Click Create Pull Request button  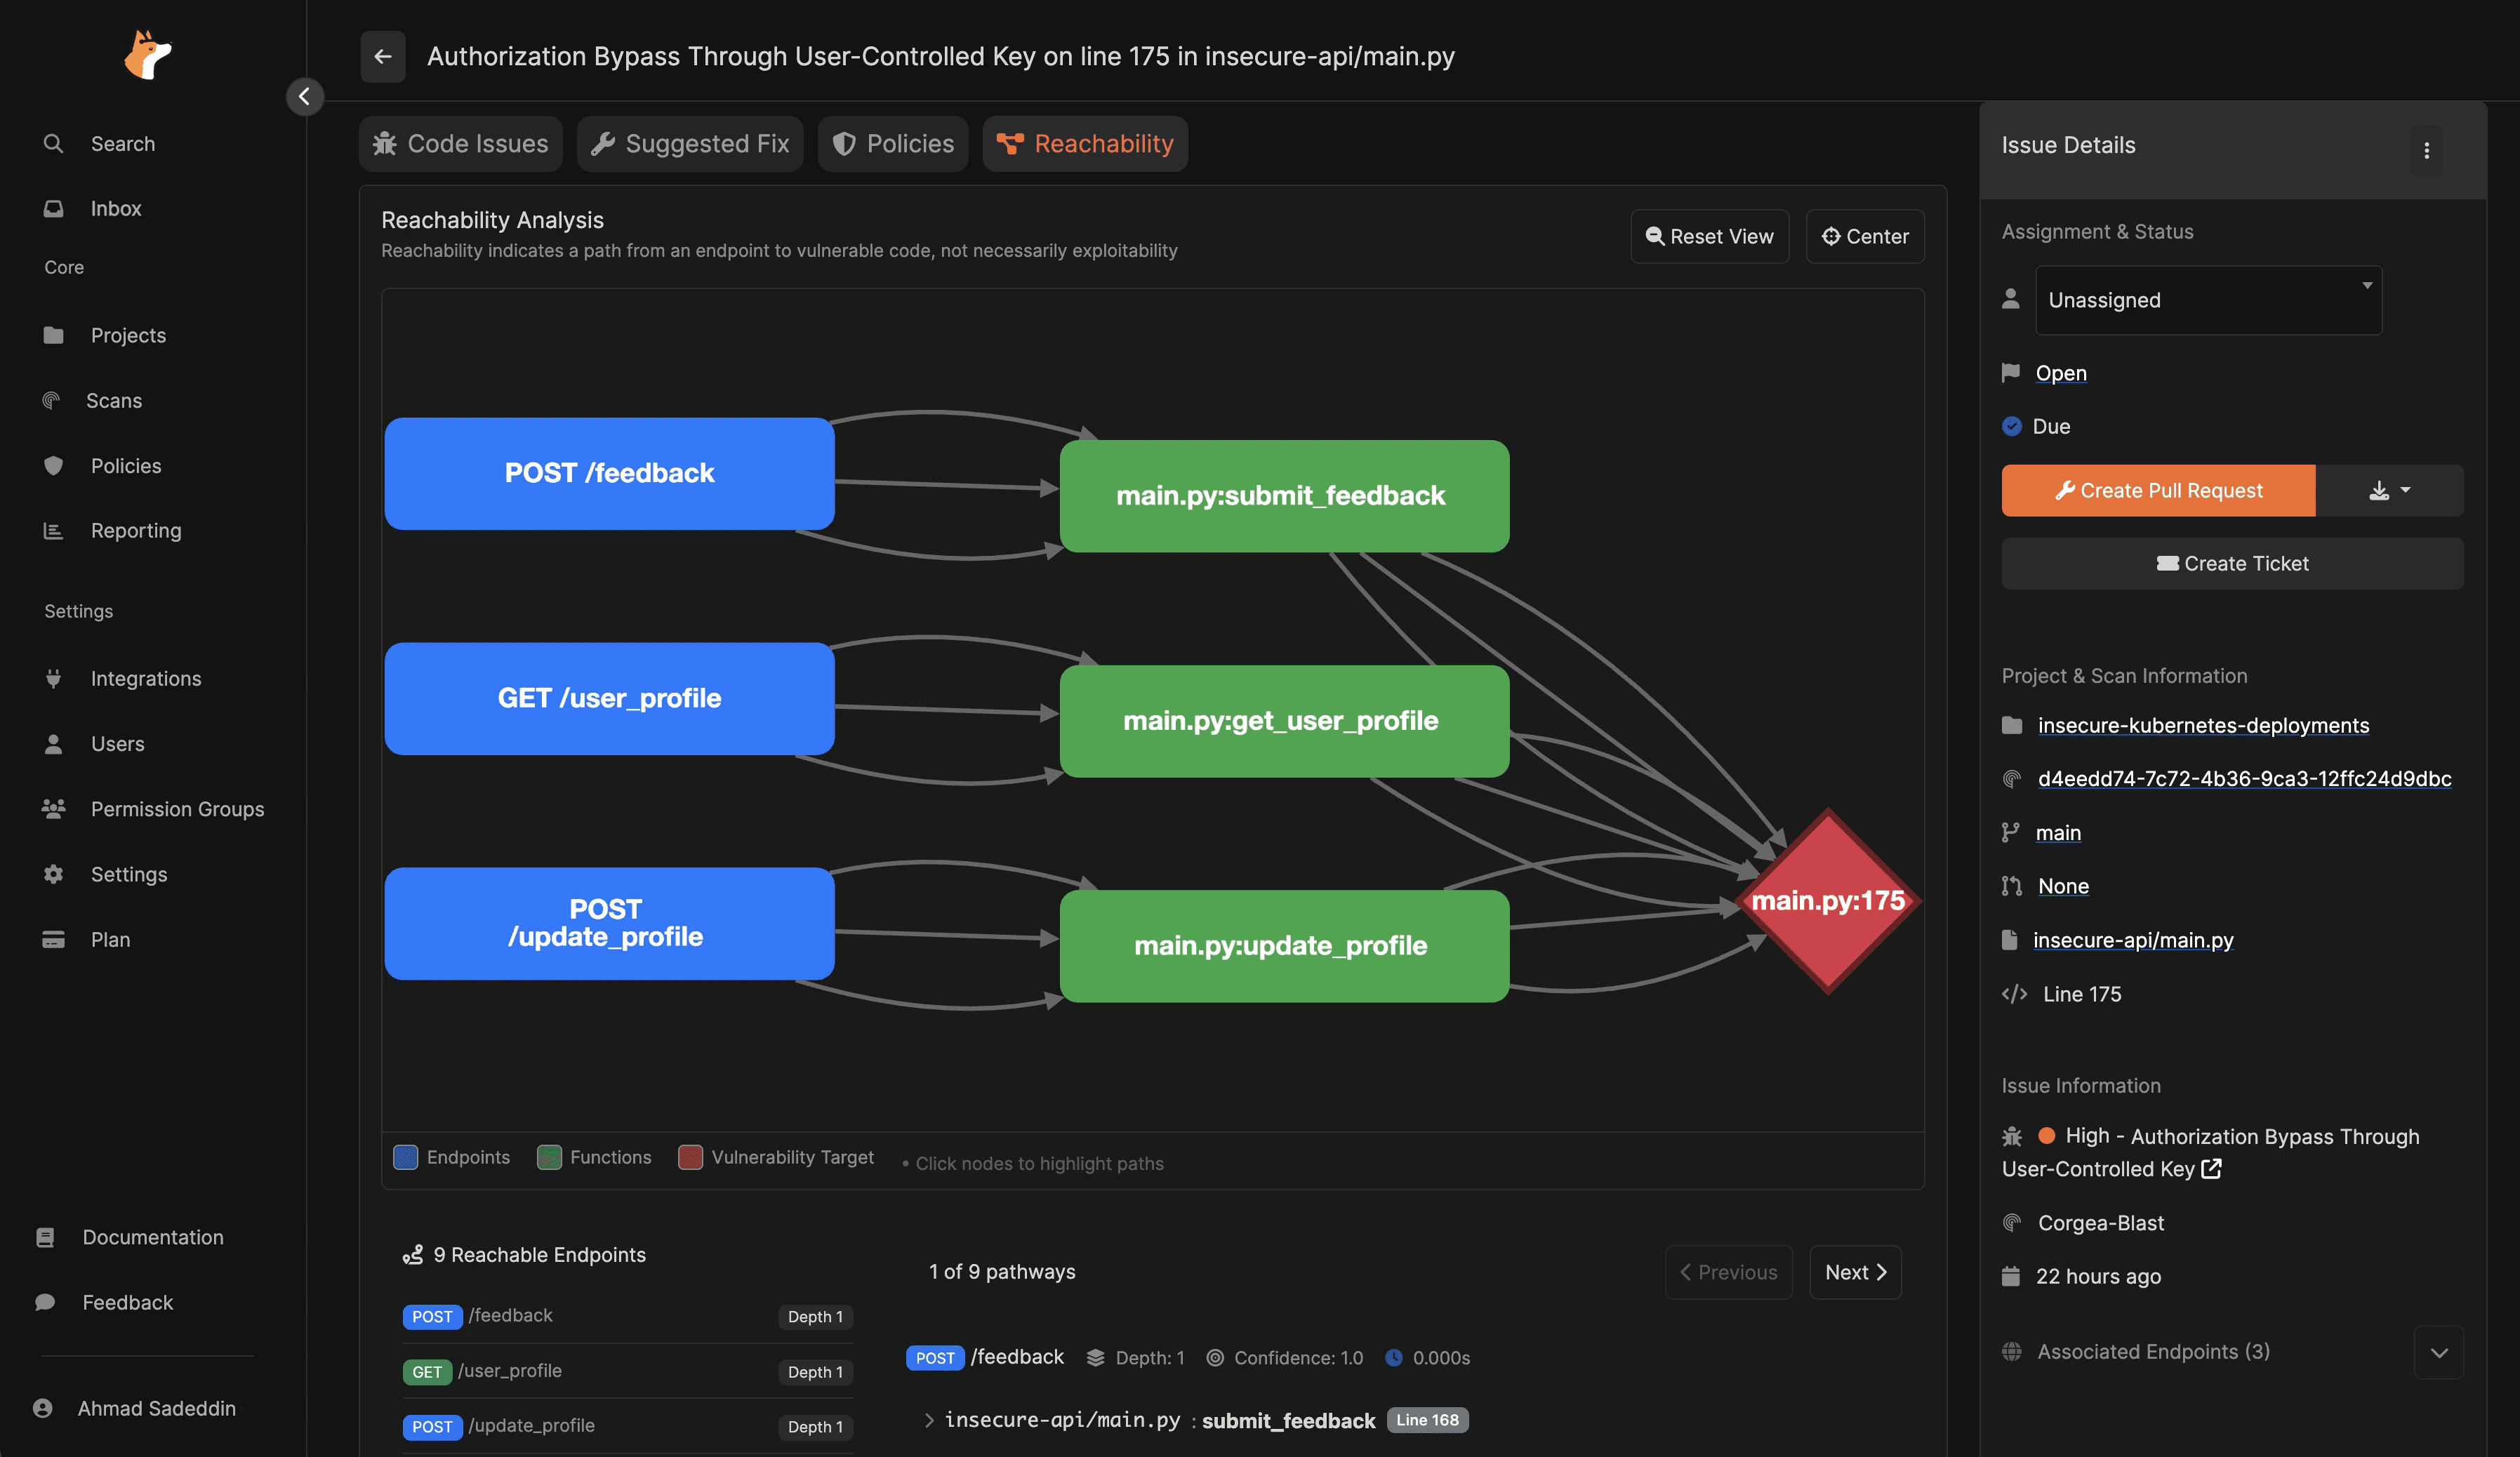[2157, 490]
